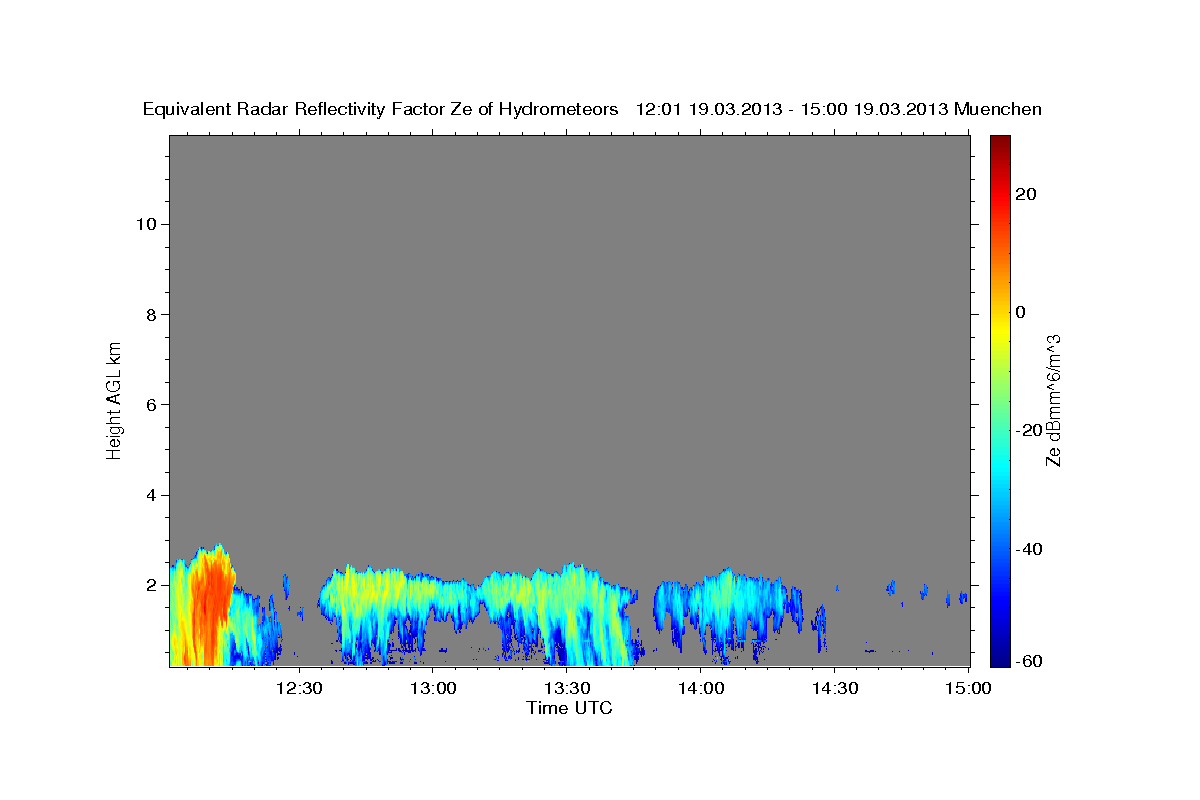Click the '12:01 19.03.2013 - 15:00 19.03.2013' date range in the title
This screenshot has height=800, width=1200.
click(792, 109)
